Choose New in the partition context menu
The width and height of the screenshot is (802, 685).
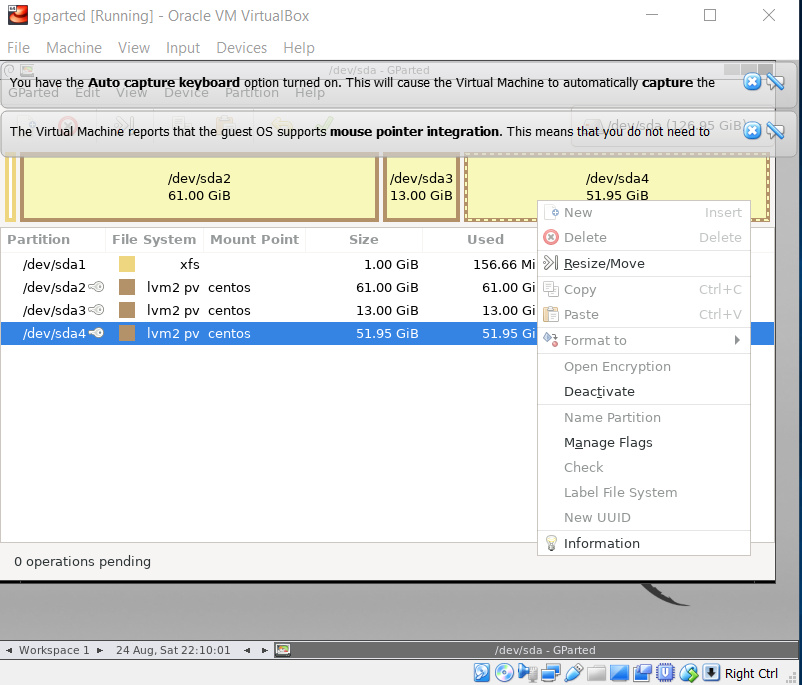click(x=643, y=212)
